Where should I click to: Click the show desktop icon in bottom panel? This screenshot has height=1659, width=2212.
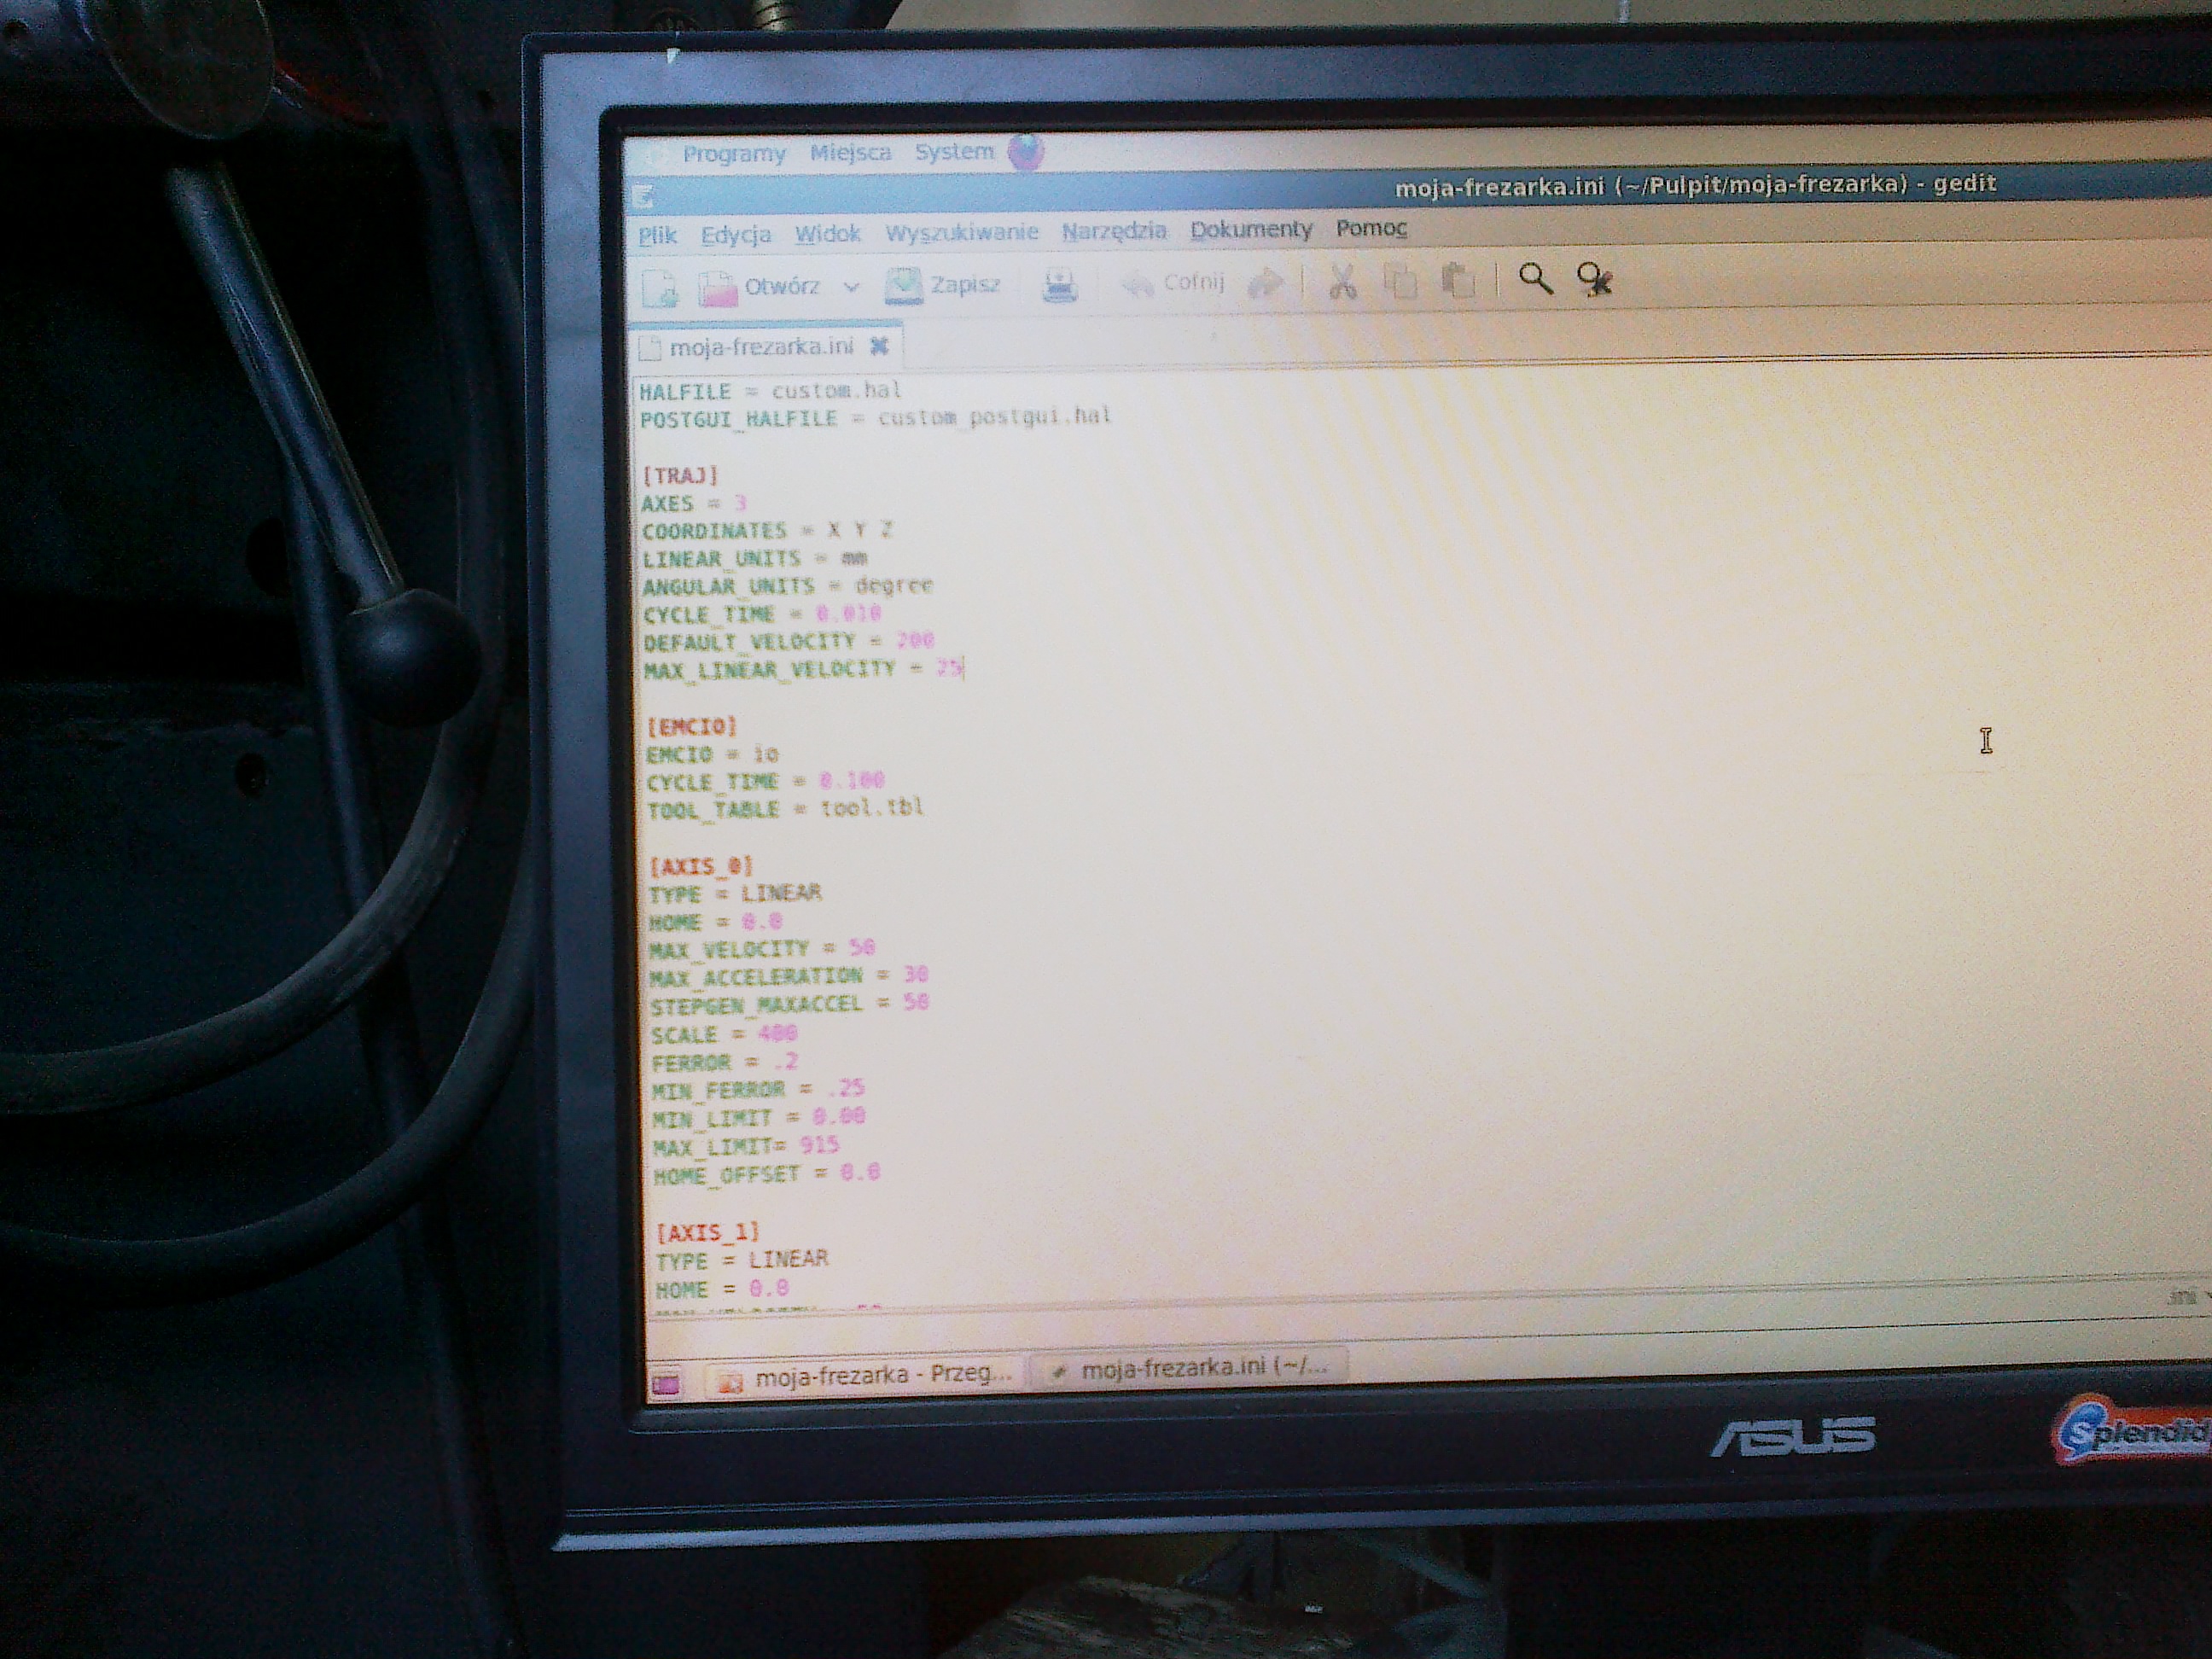pyautogui.click(x=666, y=1384)
